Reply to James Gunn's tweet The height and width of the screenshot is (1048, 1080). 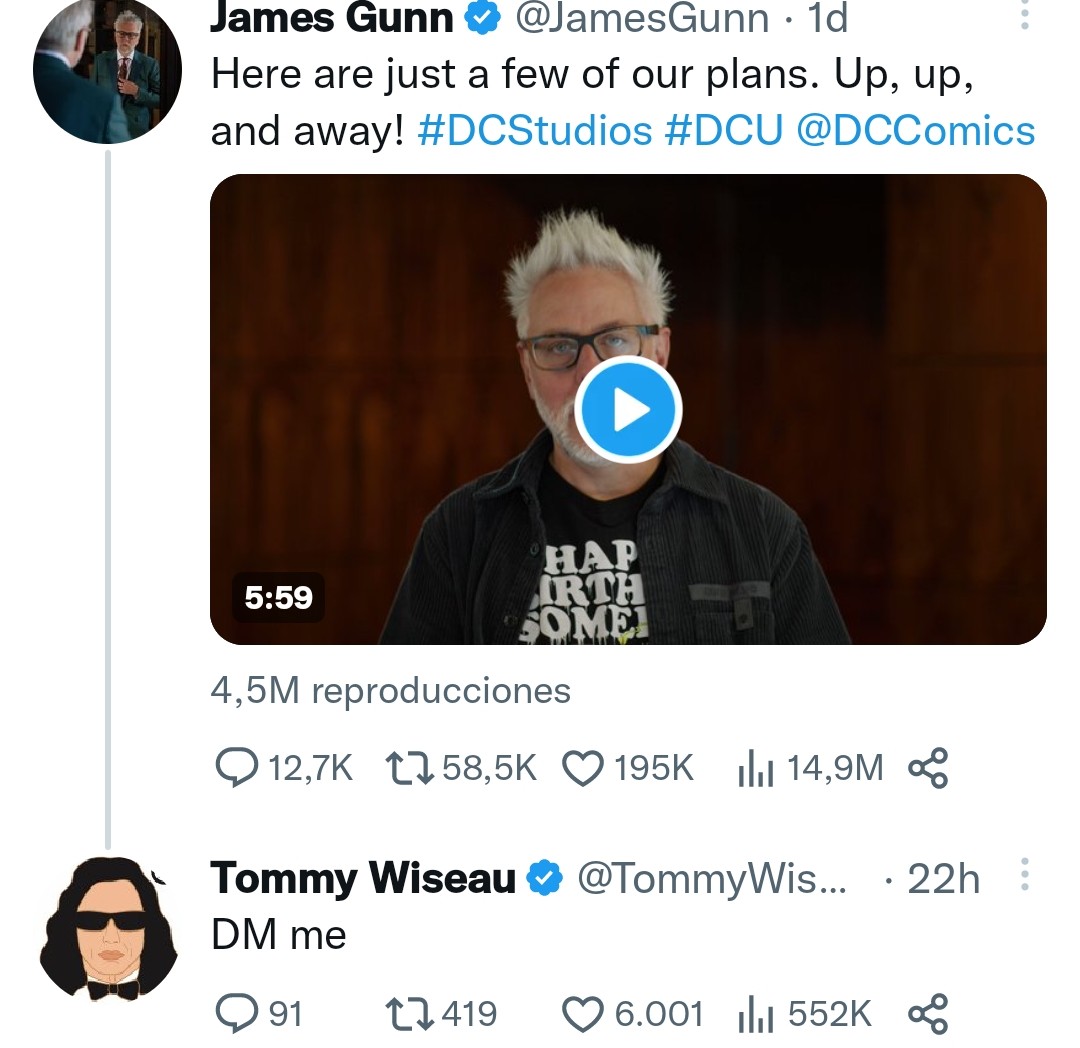pos(237,767)
